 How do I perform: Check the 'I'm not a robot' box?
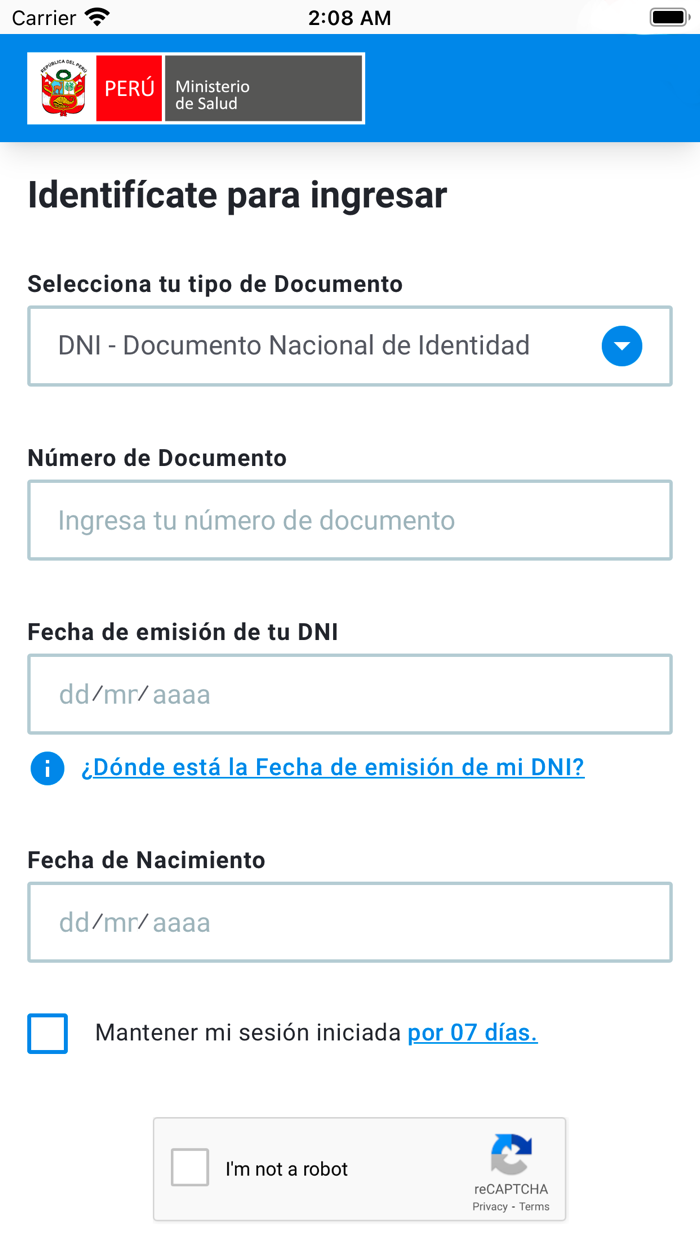tap(189, 1167)
